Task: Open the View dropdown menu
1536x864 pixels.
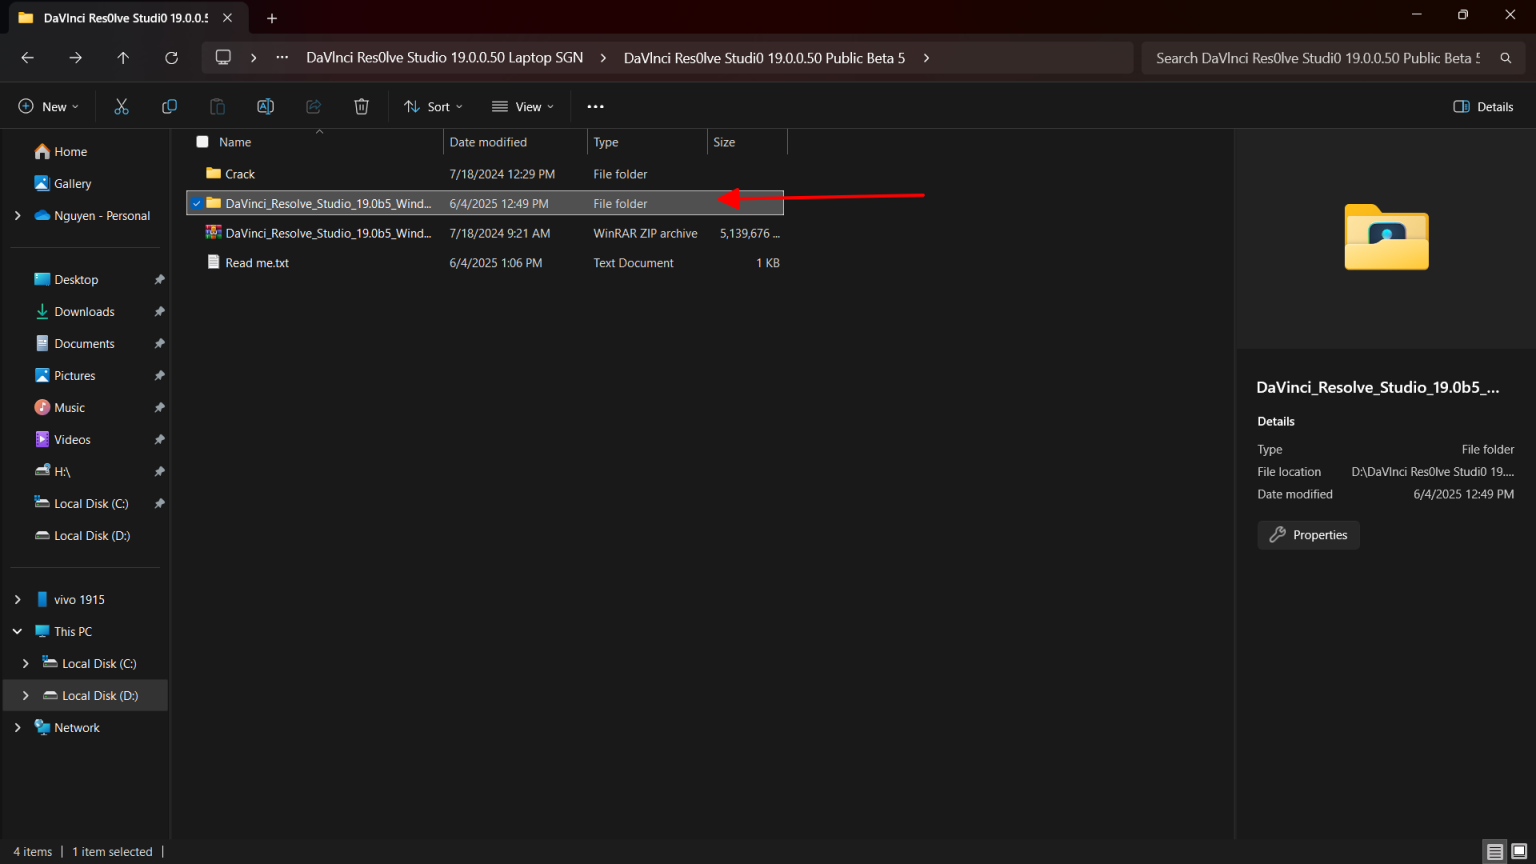Action: (x=522, y=107)
